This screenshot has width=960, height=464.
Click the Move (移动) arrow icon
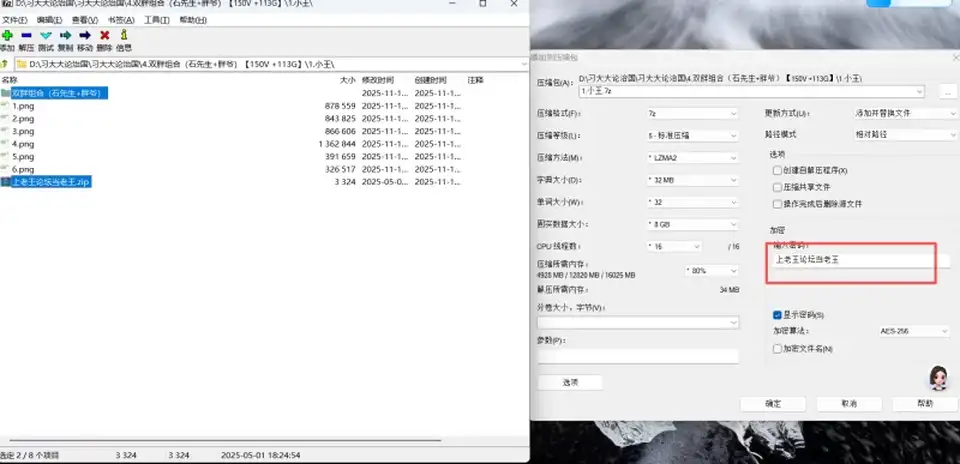click(85, 36)
